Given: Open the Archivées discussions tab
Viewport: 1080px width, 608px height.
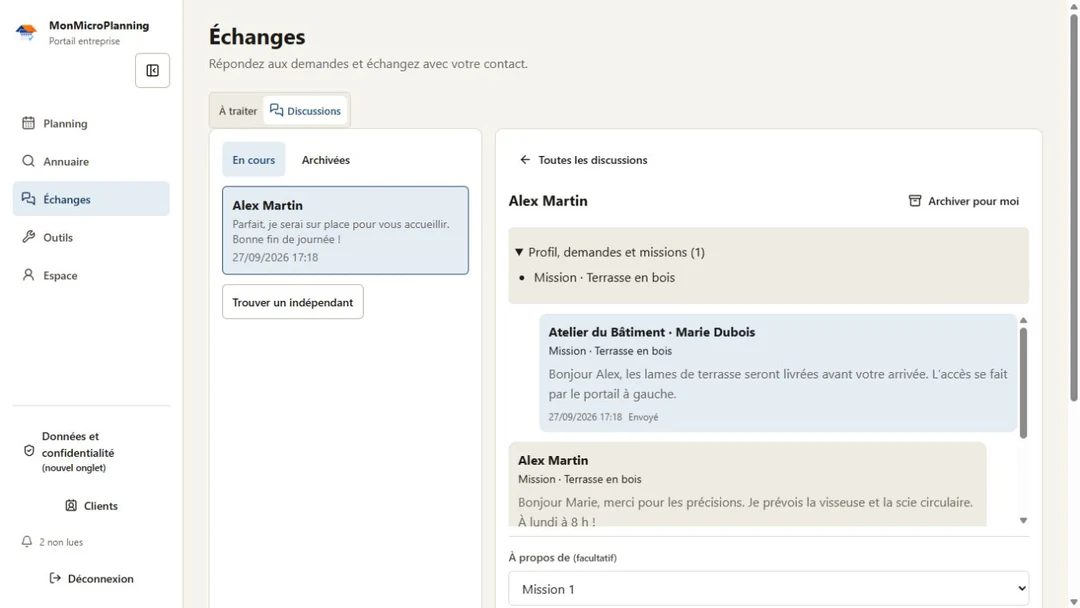Looking at the screenshot, I should (x=326, y=160).
